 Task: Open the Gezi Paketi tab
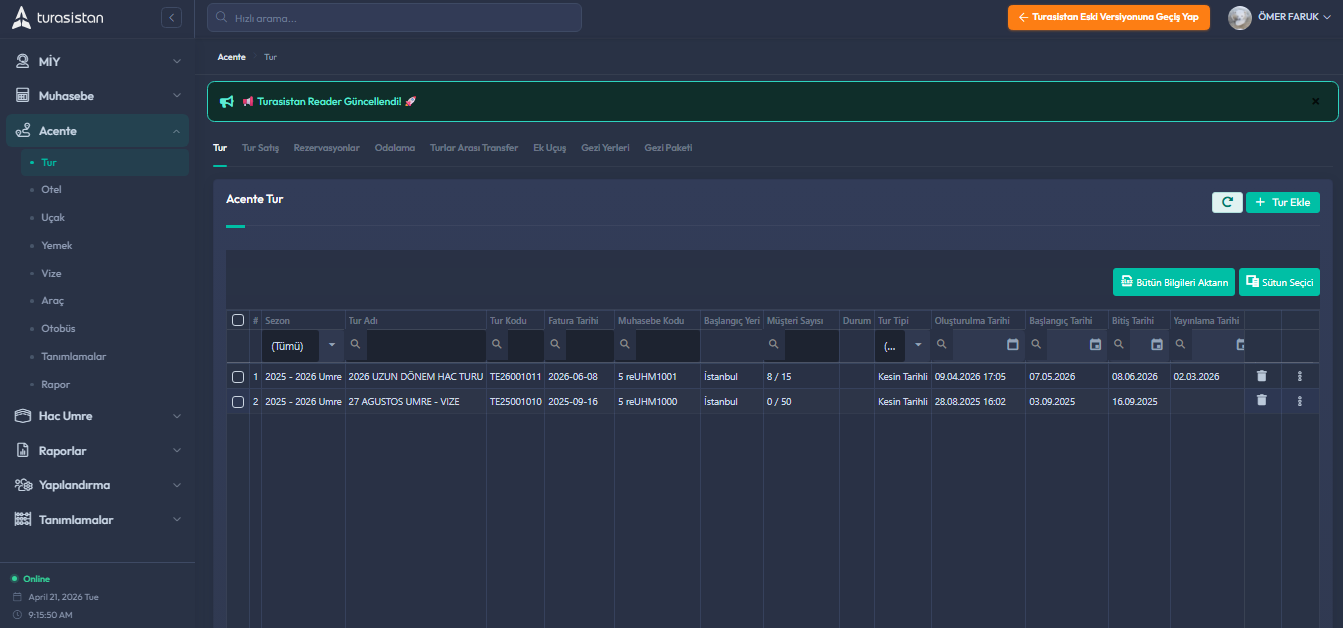[x=668, y=148]
